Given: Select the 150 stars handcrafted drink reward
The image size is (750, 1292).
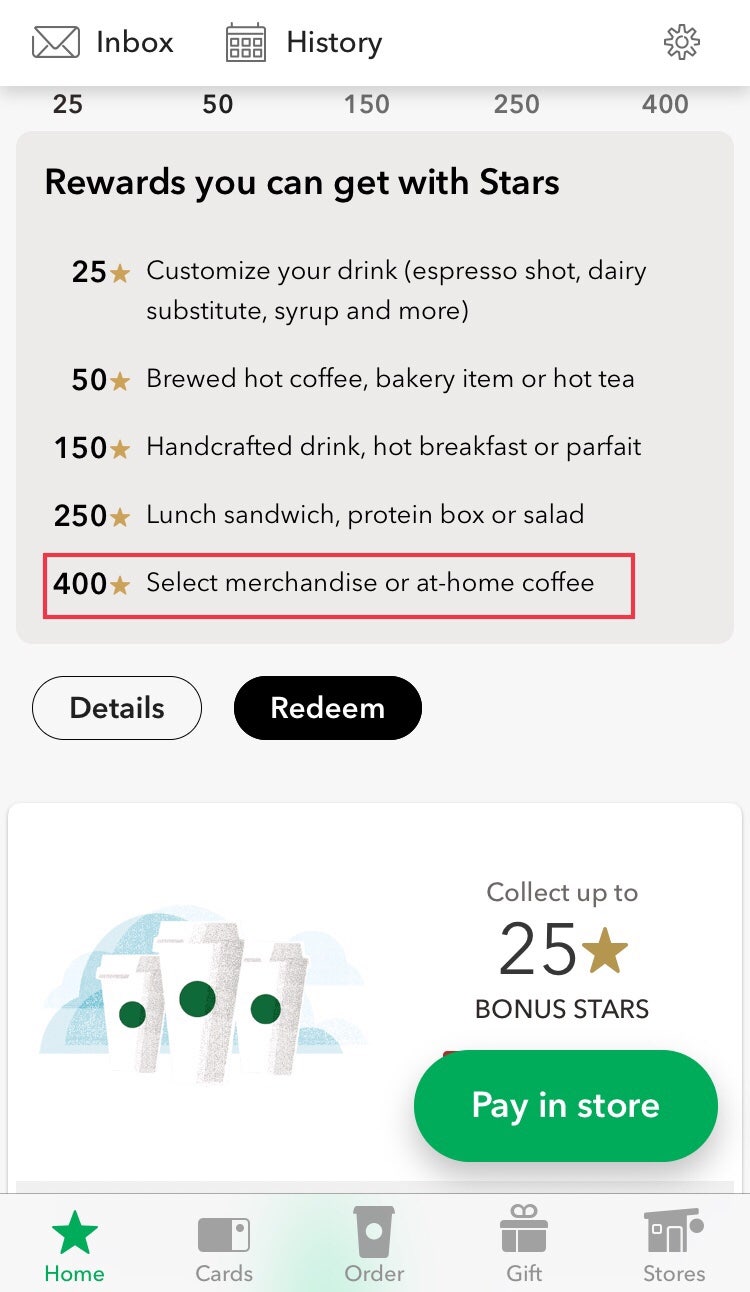Looking at the screenshot, I should 348,447.
